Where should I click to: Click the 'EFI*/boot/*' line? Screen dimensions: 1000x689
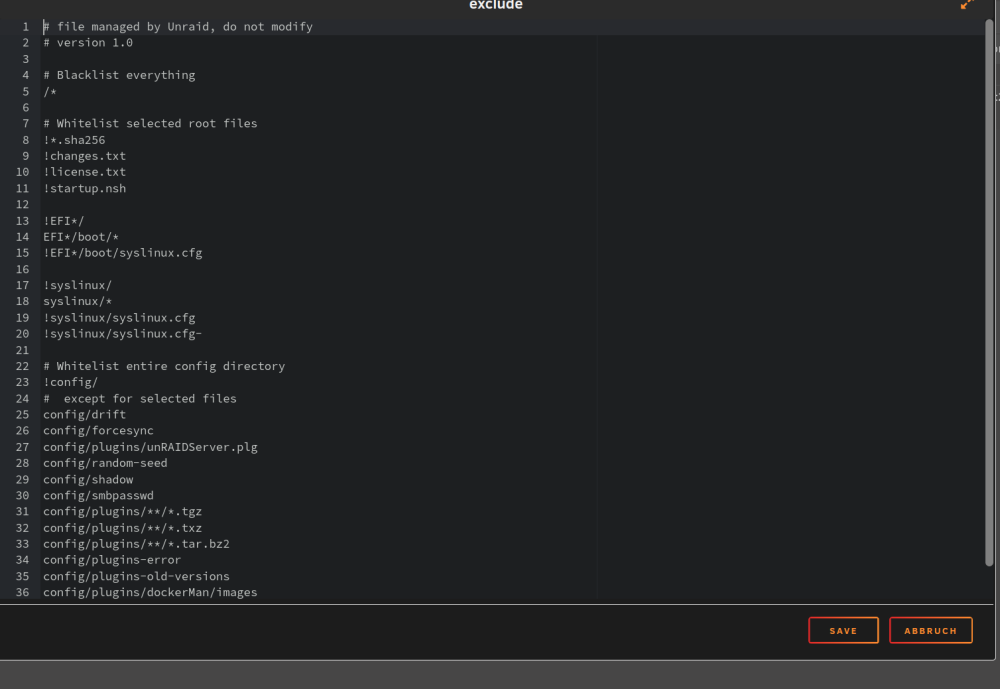point(81,237)
